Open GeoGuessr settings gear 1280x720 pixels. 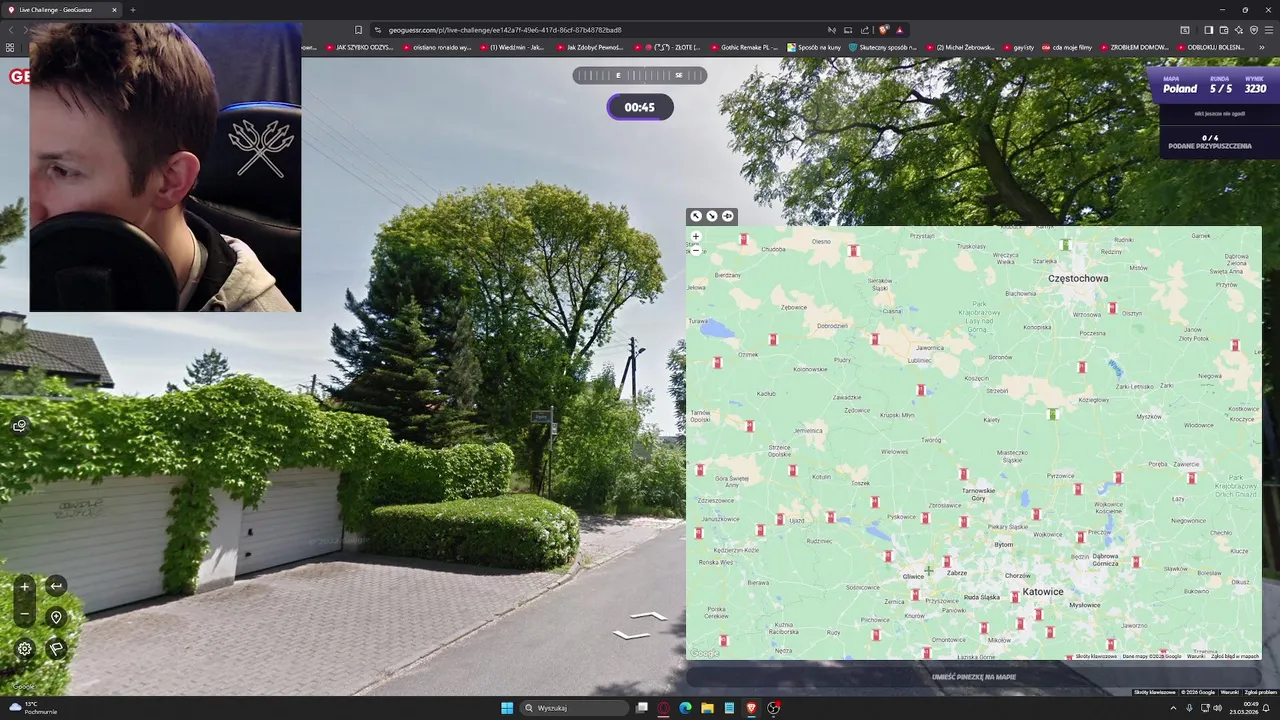25,649
